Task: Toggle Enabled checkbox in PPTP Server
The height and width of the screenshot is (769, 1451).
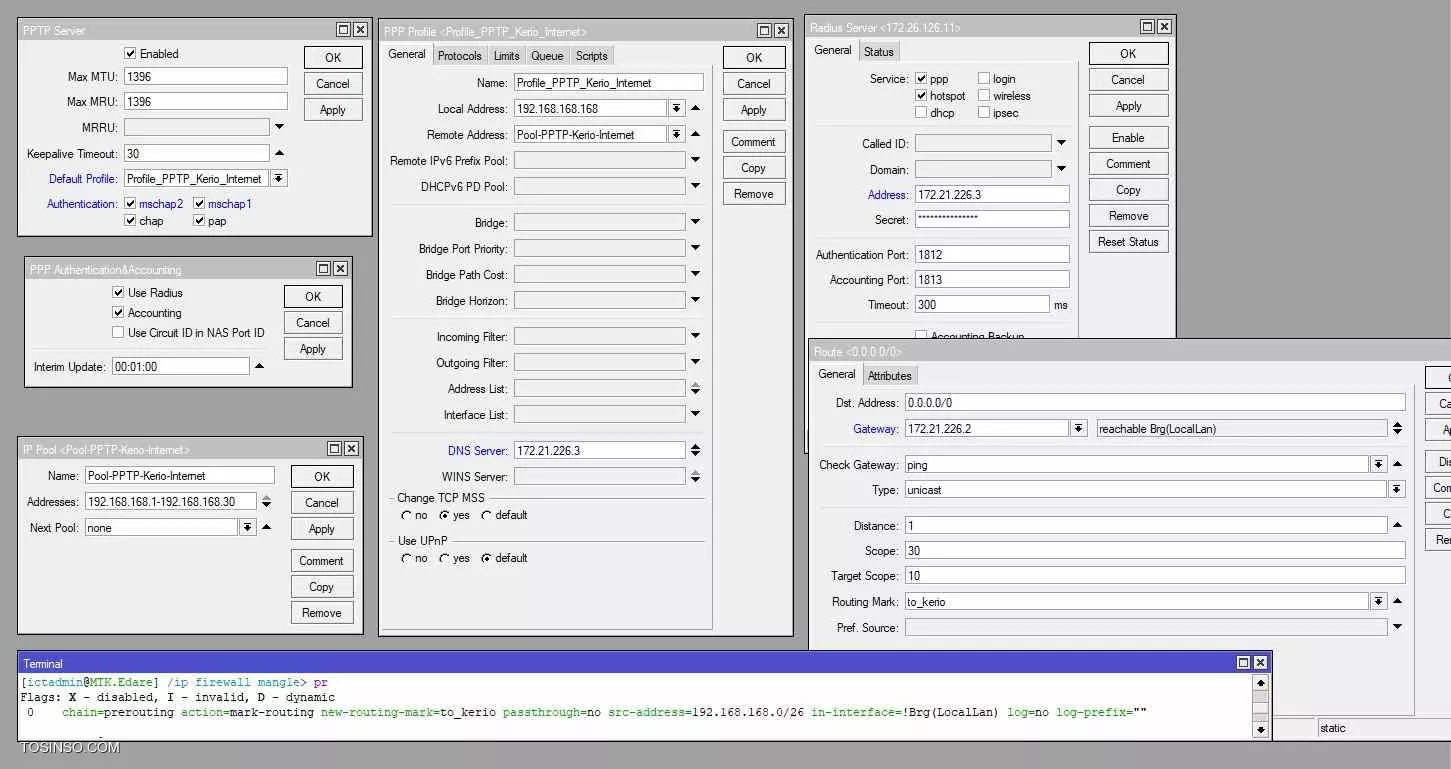Action: point(130,54)
